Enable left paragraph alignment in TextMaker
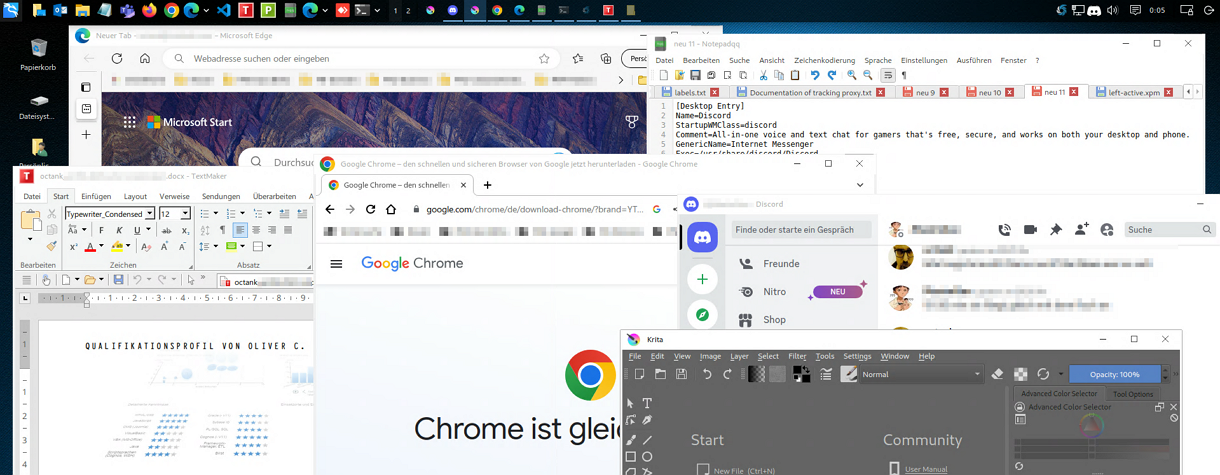The width and height of the screenshot is (1220, 475). [240, 229]
